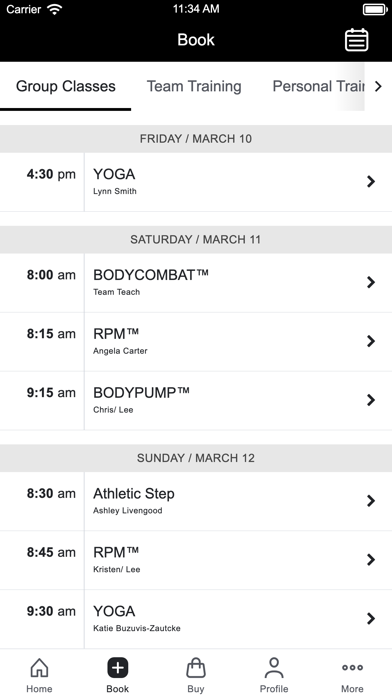Open the More three-dots icon

(x=352, y=668)
